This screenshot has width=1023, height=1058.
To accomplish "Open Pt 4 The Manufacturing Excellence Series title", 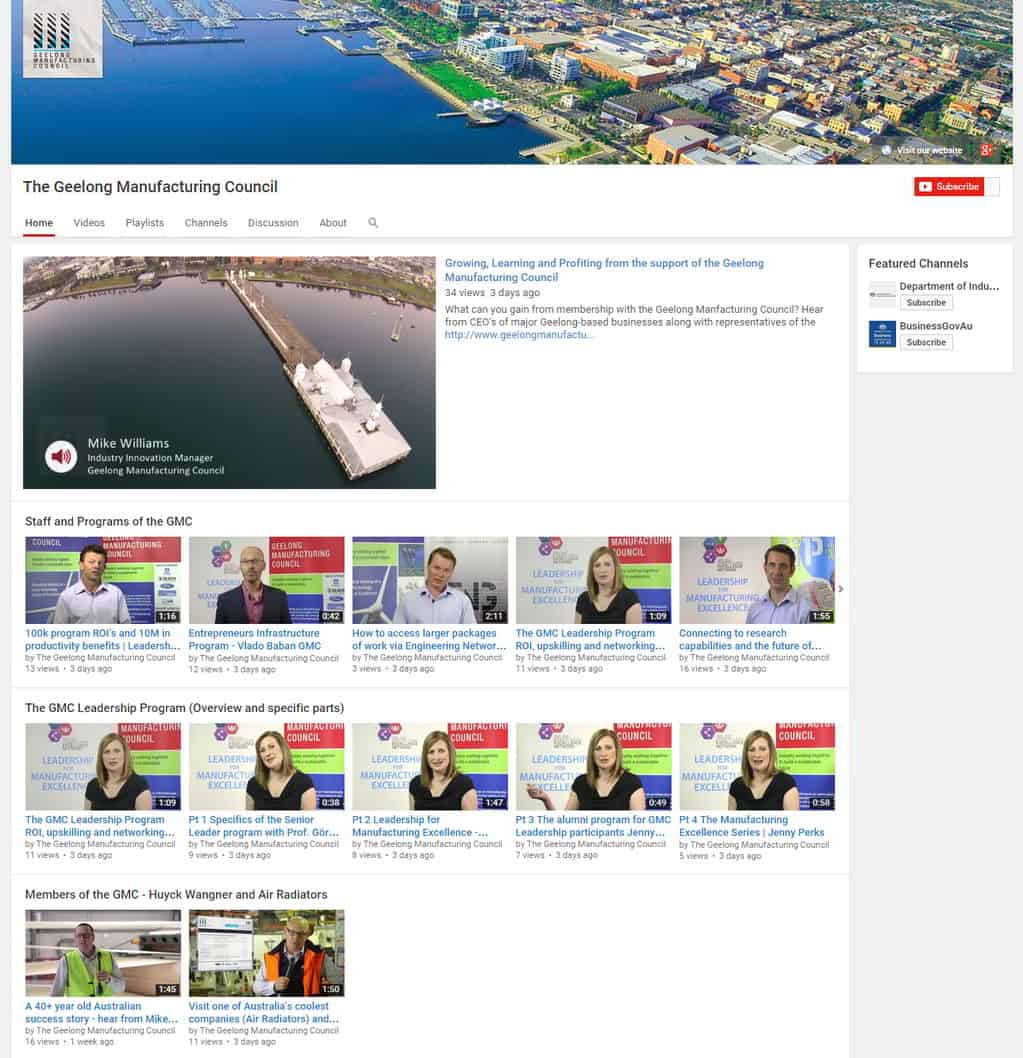I will point(752,825).
